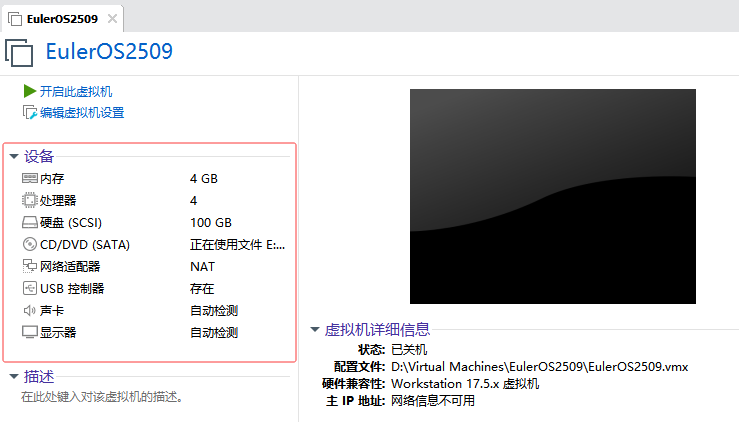Collapse the 描述 section
Screen dimensions: 739x422
pyautogui.click(x=14, y=376)
